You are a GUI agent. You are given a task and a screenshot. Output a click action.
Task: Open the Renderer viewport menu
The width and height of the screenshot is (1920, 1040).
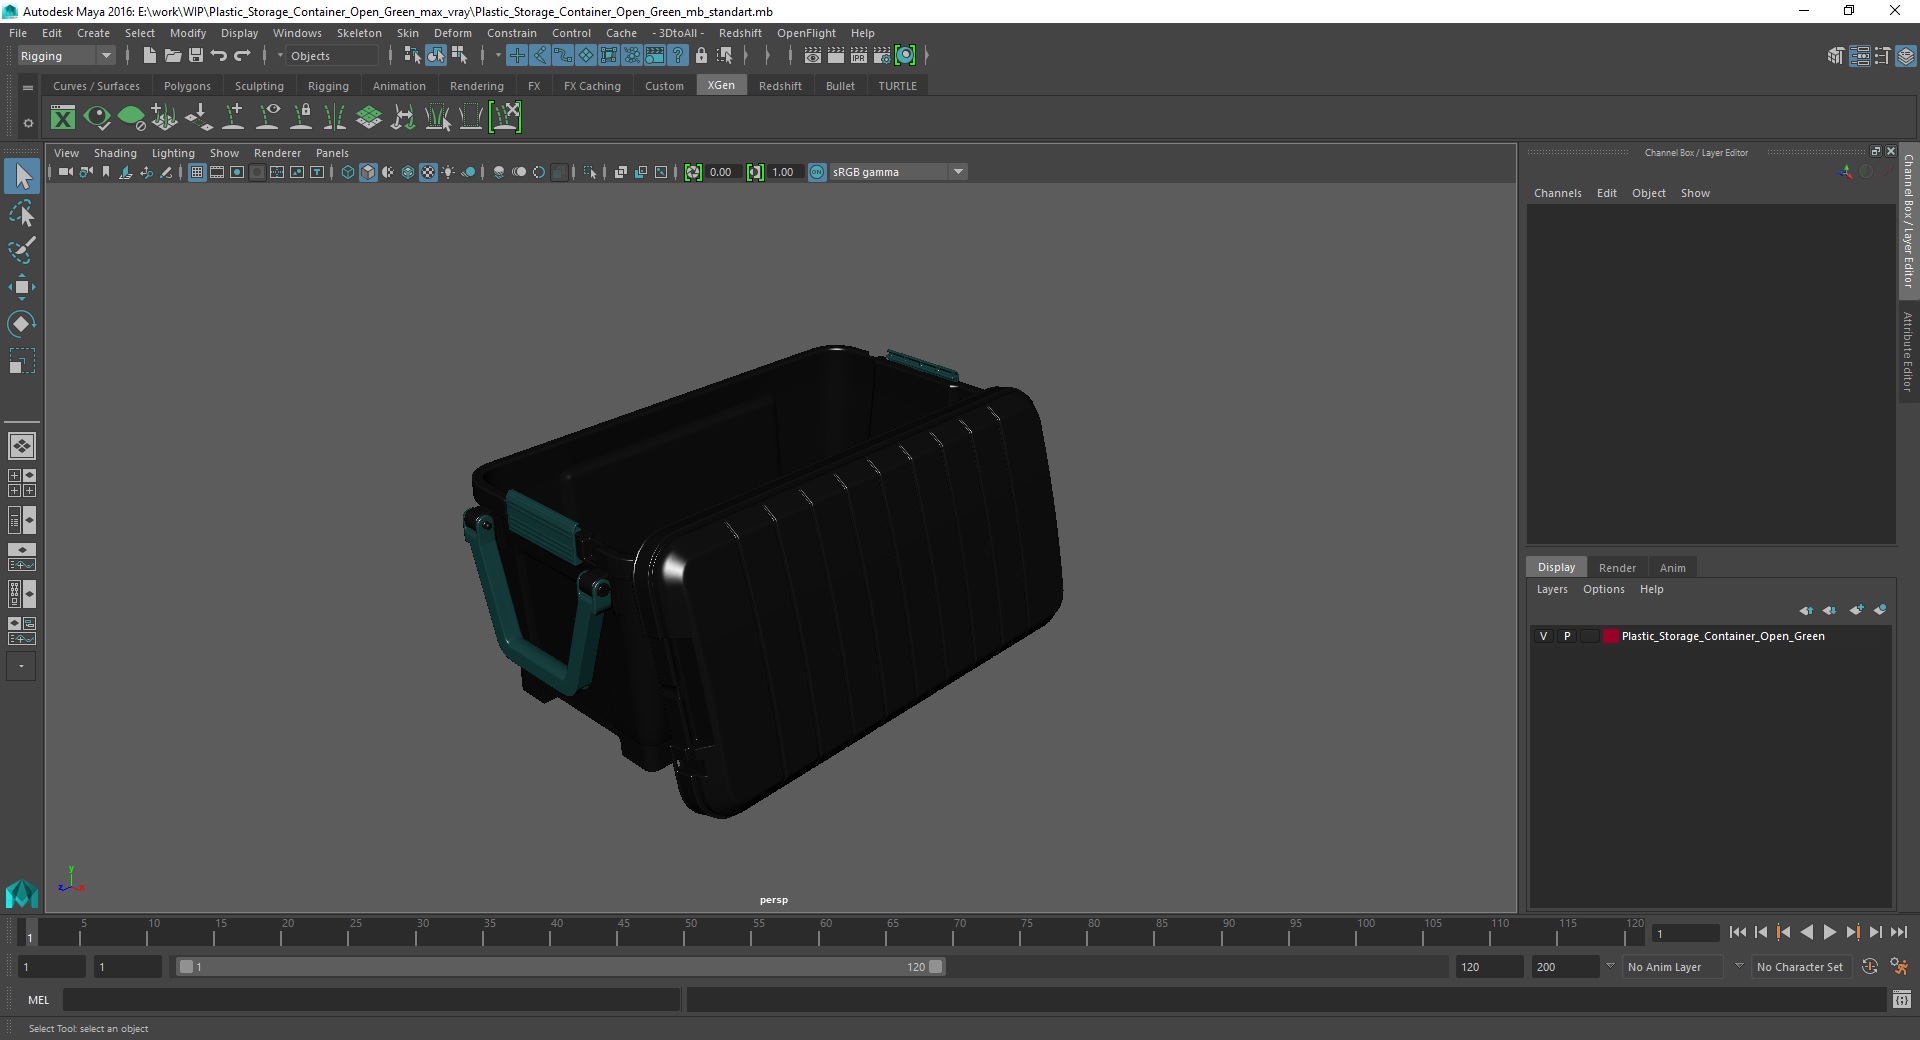click(x=277, y=153)
